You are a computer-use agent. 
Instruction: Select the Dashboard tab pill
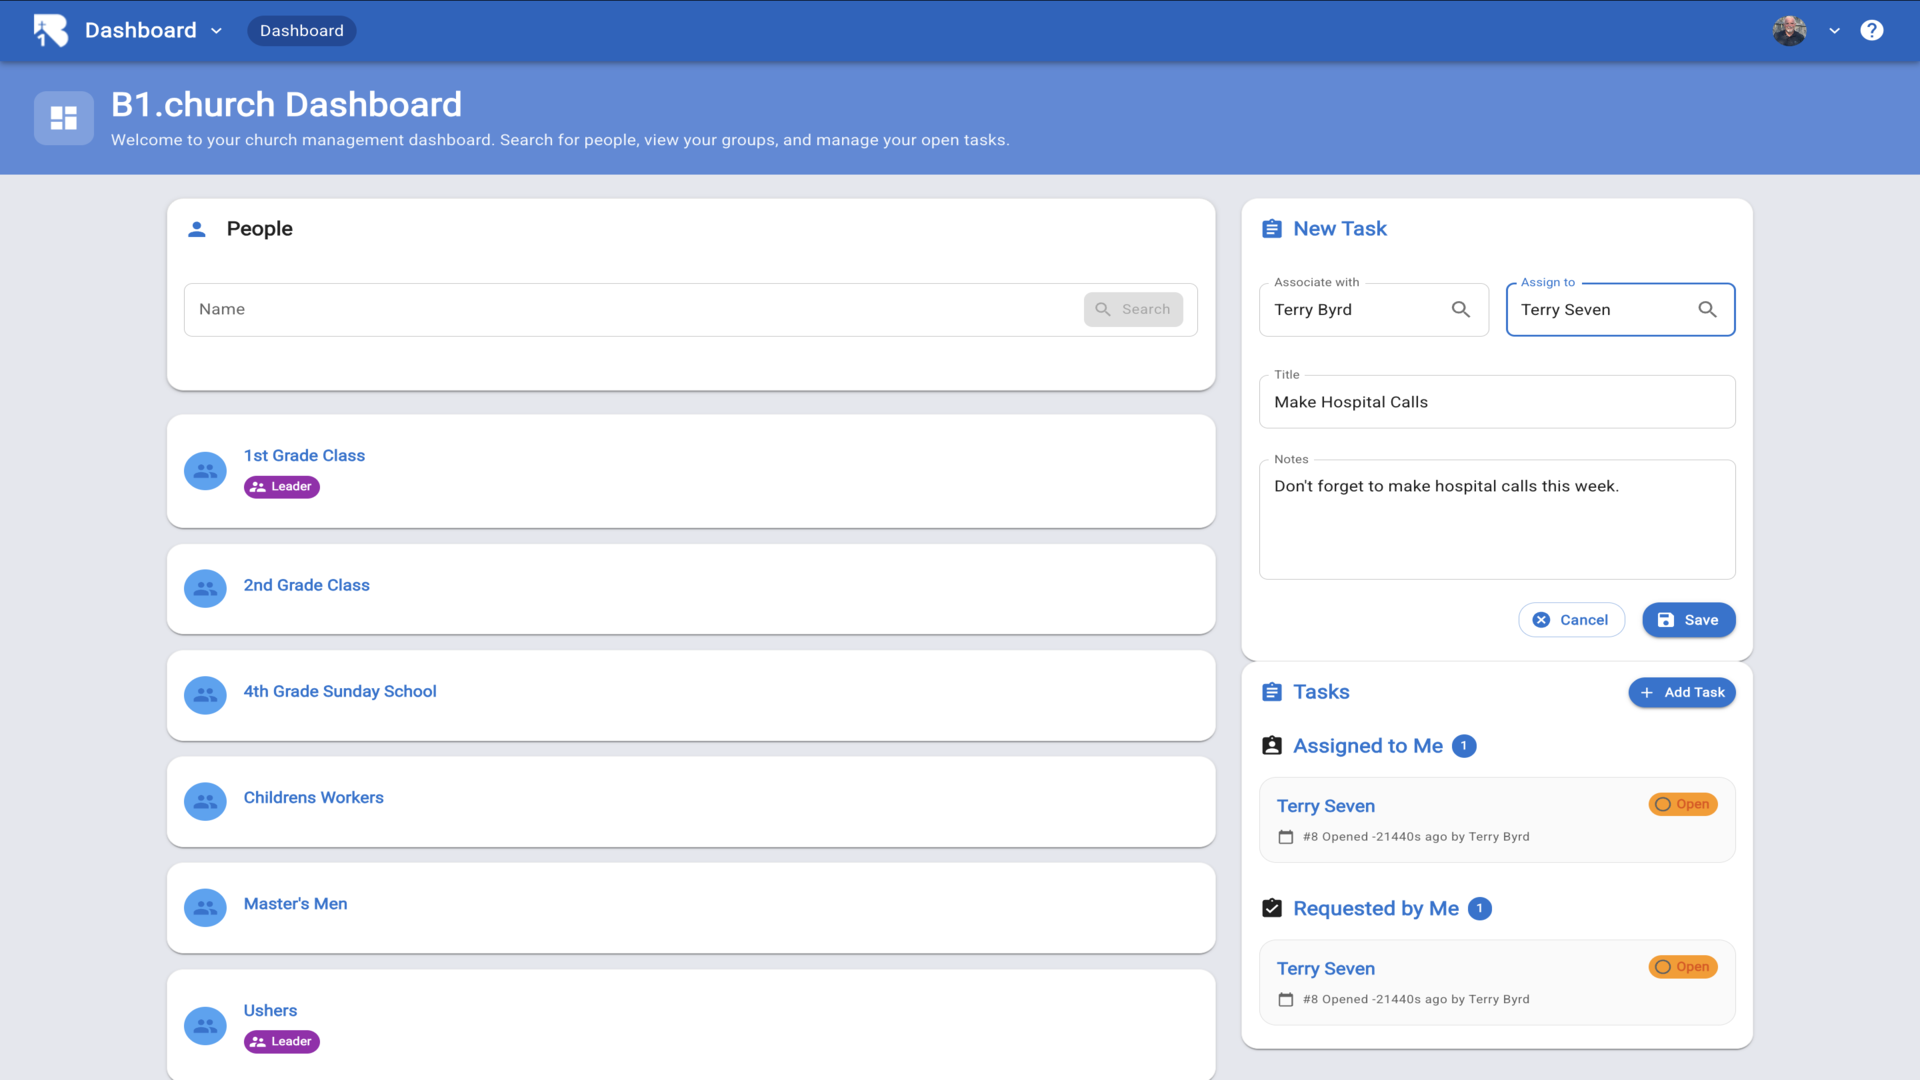click(301, 31)
